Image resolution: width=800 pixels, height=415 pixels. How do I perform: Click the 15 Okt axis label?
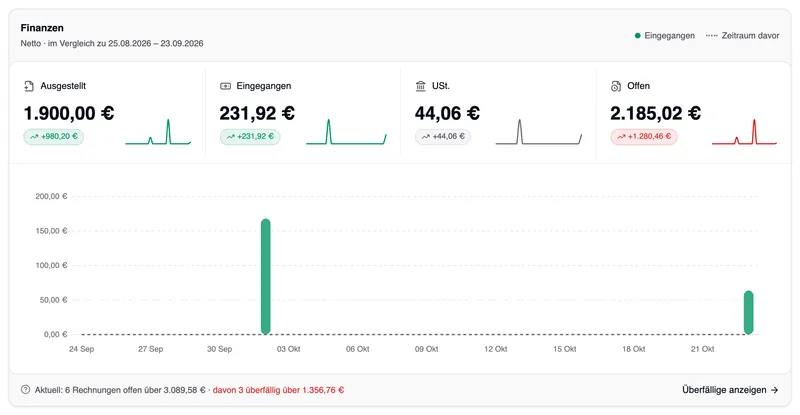coord(564,349)
